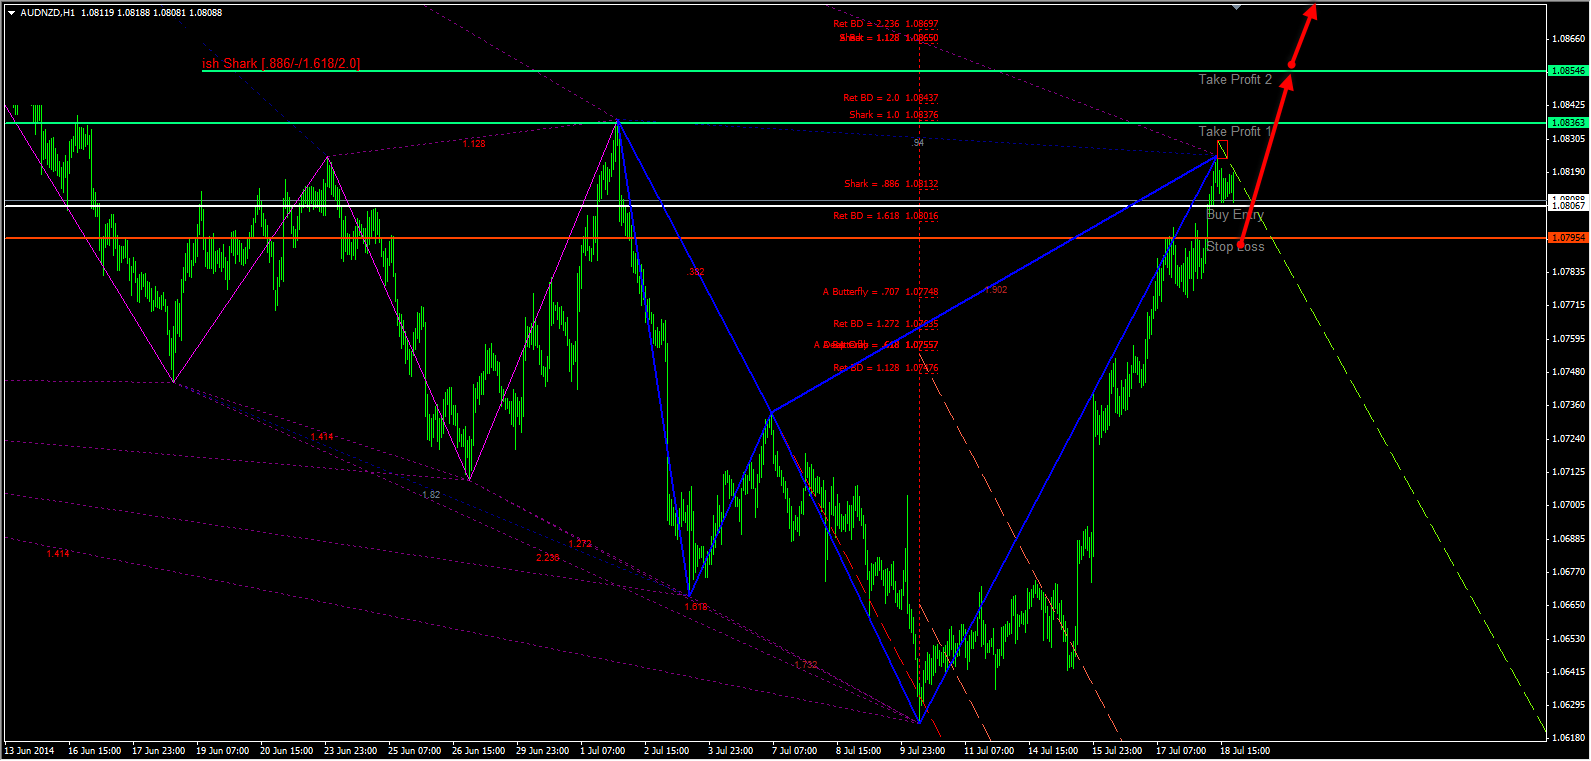
Task: Click the upper red arrow's arrowhead
Action: coord(1311,11)
